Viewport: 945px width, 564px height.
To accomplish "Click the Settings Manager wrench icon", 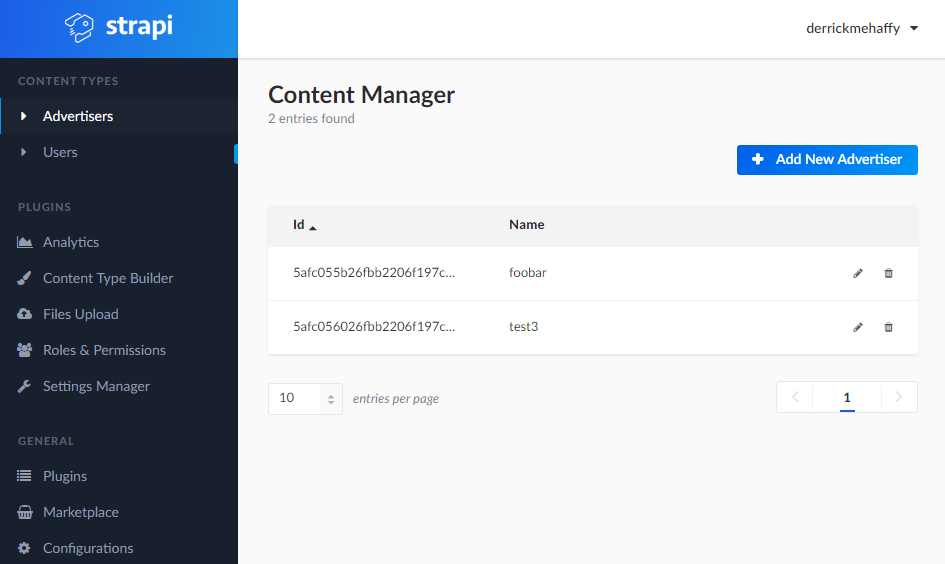I will 24,386.
